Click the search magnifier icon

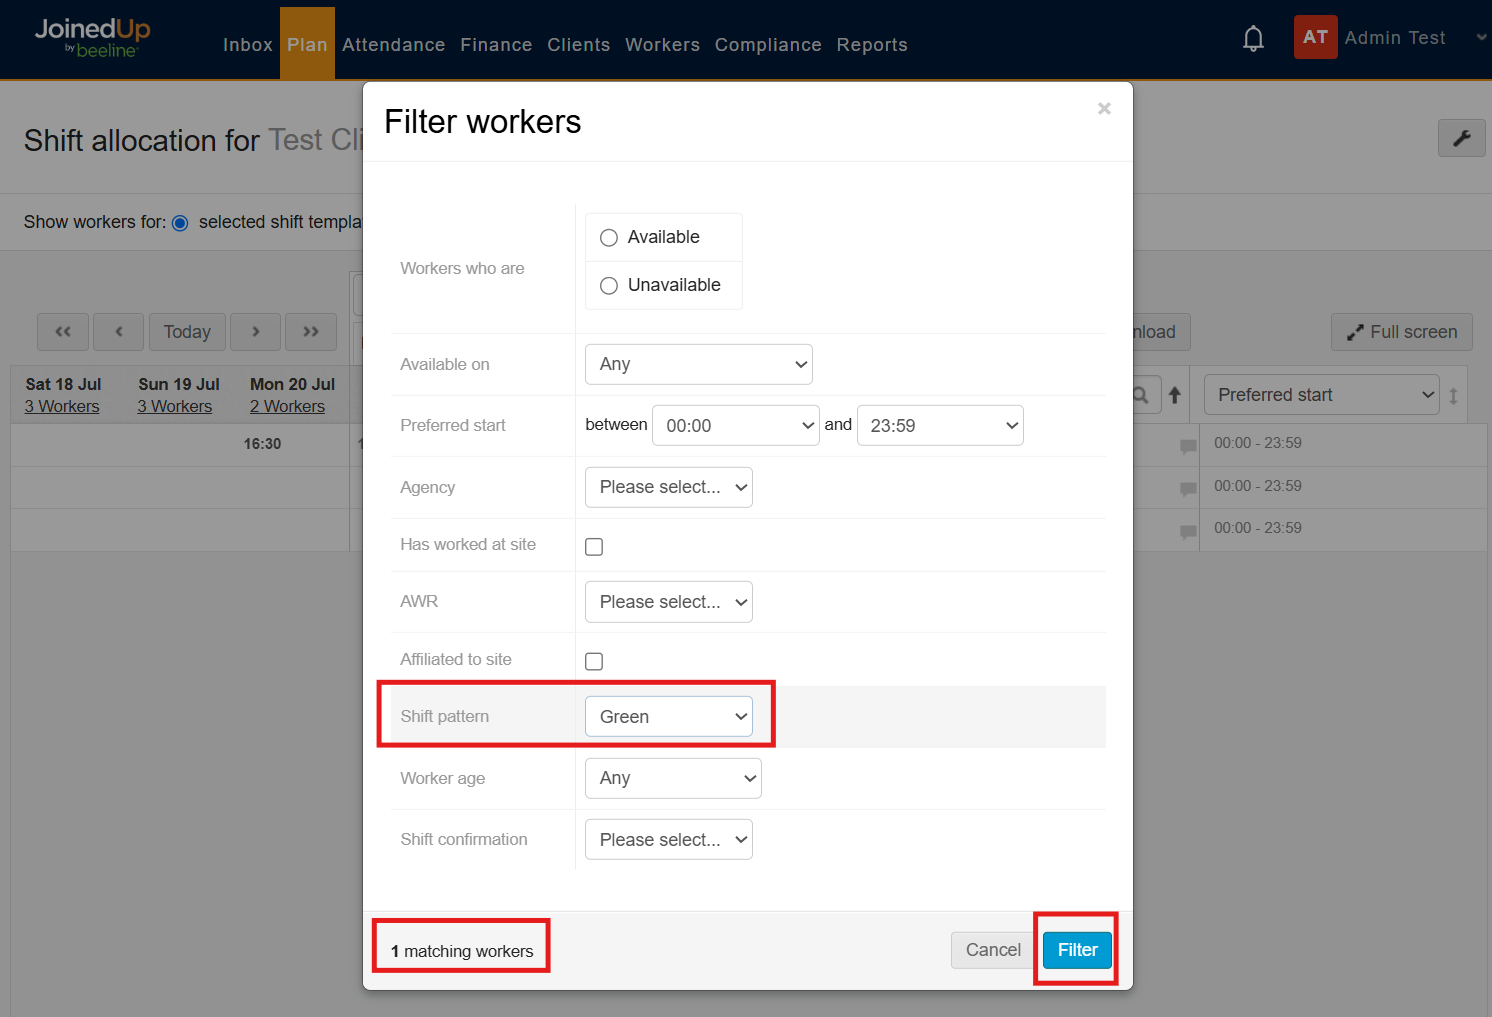click(x=1142, y=395)
